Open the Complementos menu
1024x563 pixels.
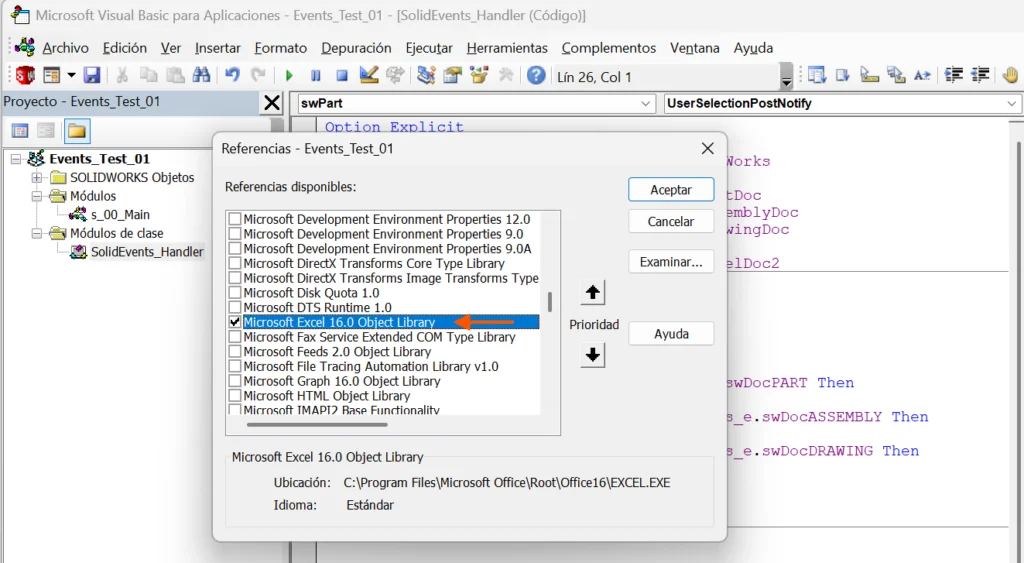pos(609,48)
